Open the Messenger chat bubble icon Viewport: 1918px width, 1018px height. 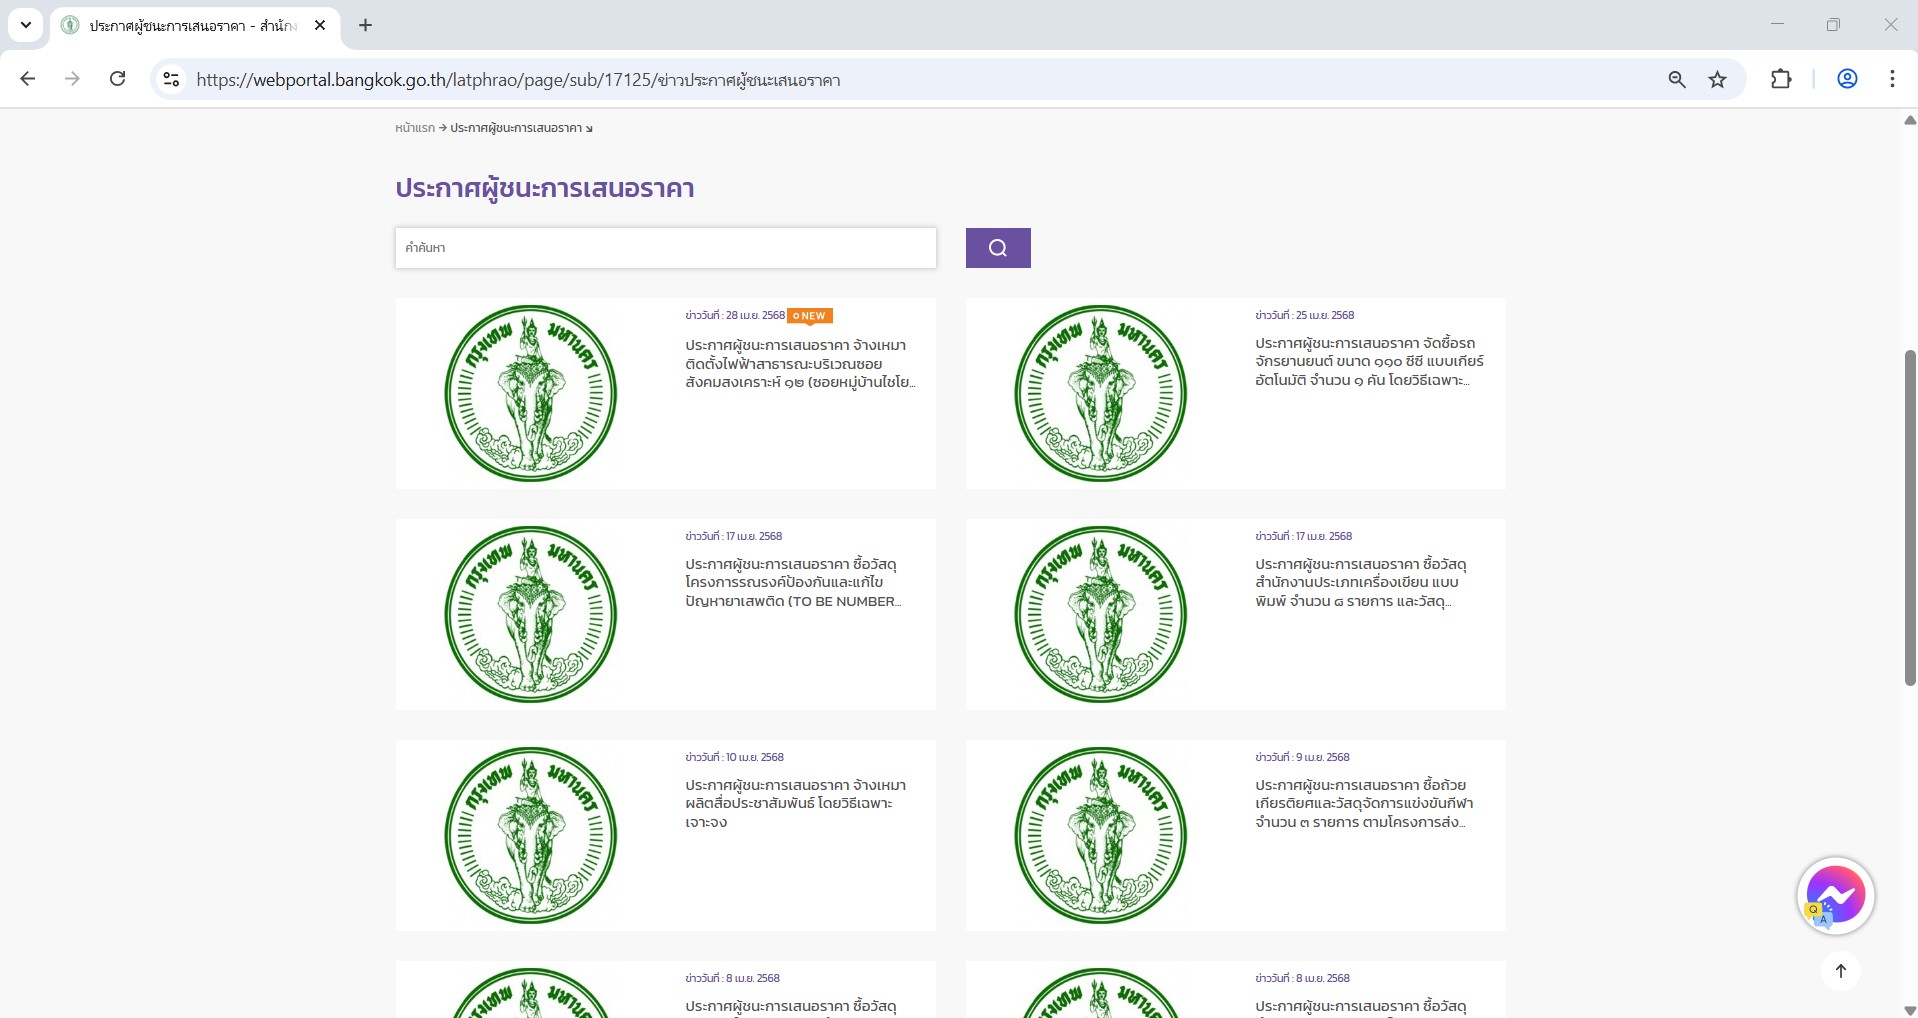[1835, 896]
